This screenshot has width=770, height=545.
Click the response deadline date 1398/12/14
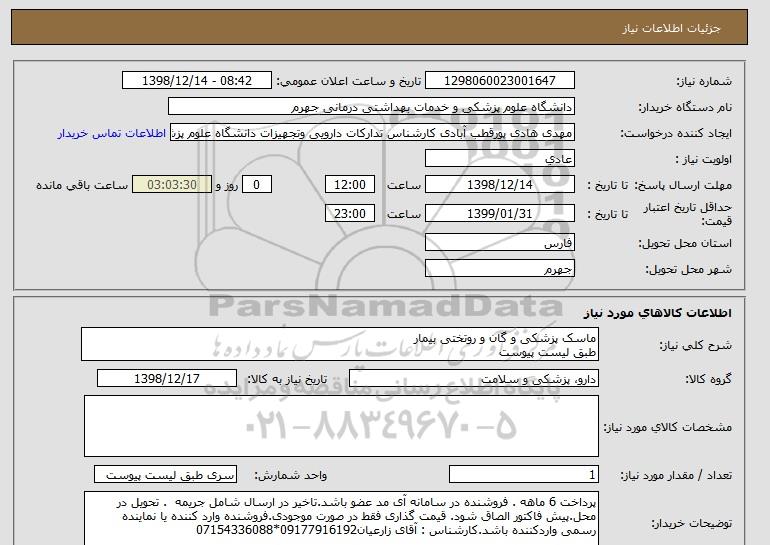(x=499, y=185)
